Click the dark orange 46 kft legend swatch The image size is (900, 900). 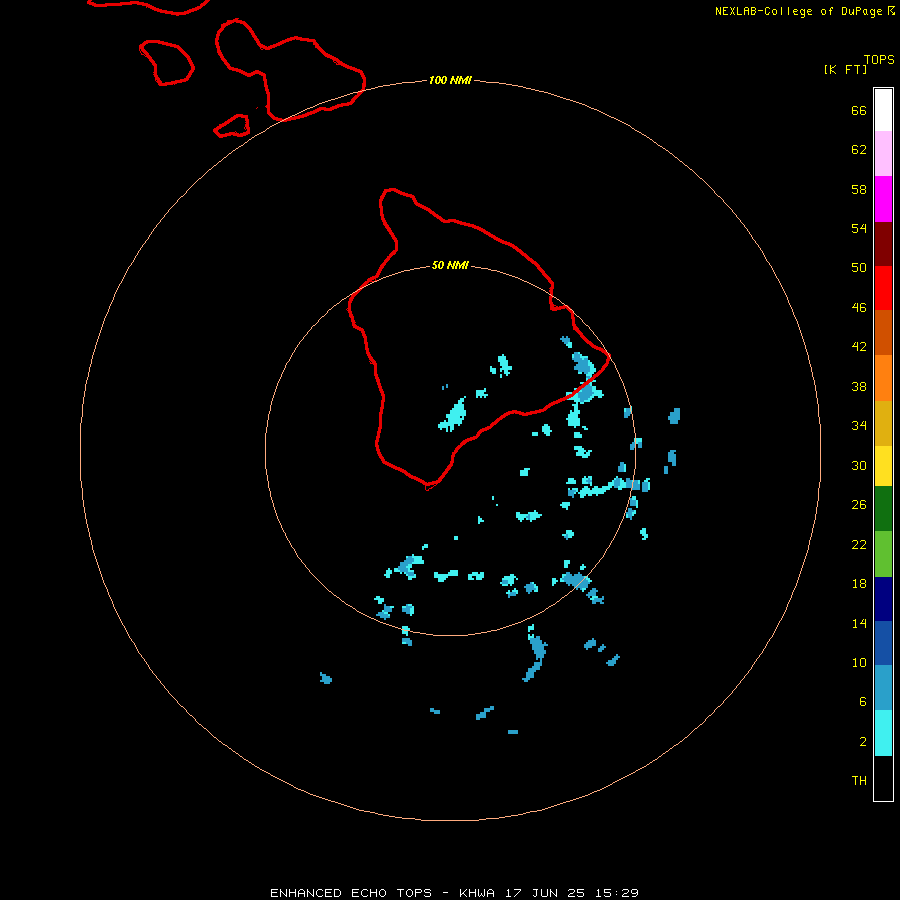click(883, 333)
